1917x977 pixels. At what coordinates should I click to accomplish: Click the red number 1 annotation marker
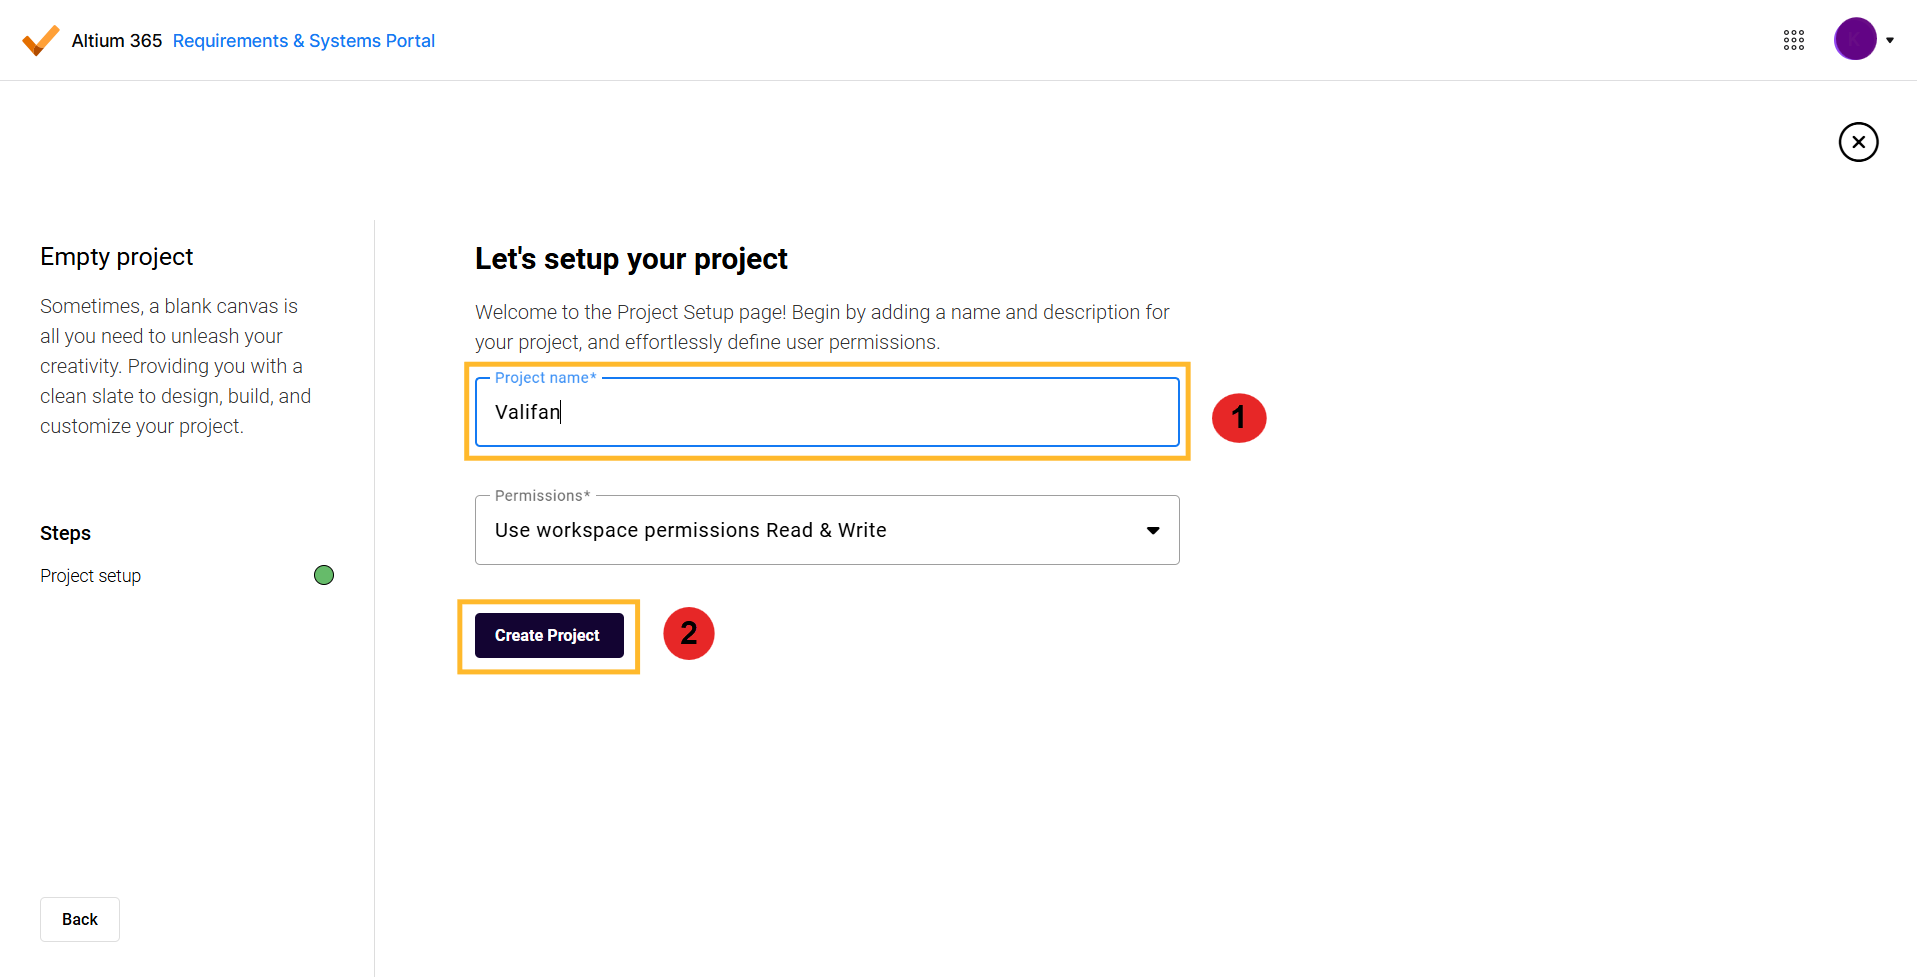(x=1238, y=417)
